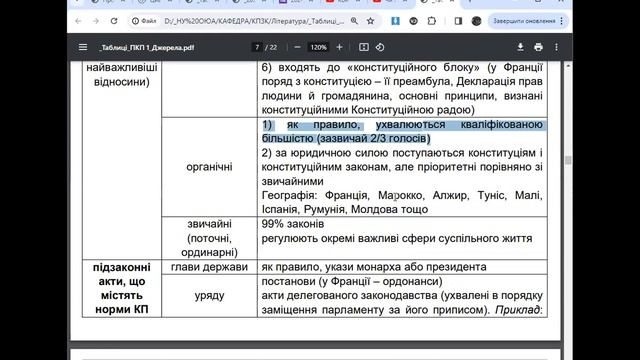This screenshot has width=640, height=360.
Task: Click the 120% zoom level field
Action: pyautogui.click(x=318, y=47)
